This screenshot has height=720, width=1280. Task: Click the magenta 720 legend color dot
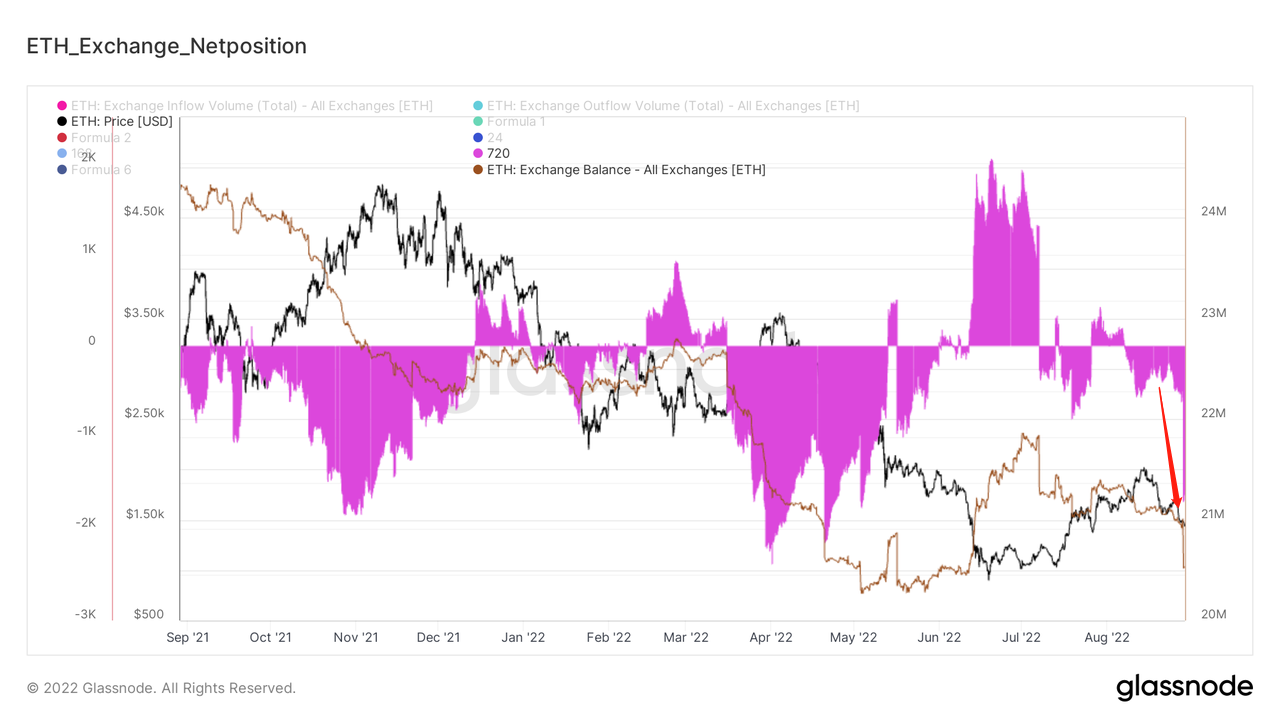tap(478, 154)
